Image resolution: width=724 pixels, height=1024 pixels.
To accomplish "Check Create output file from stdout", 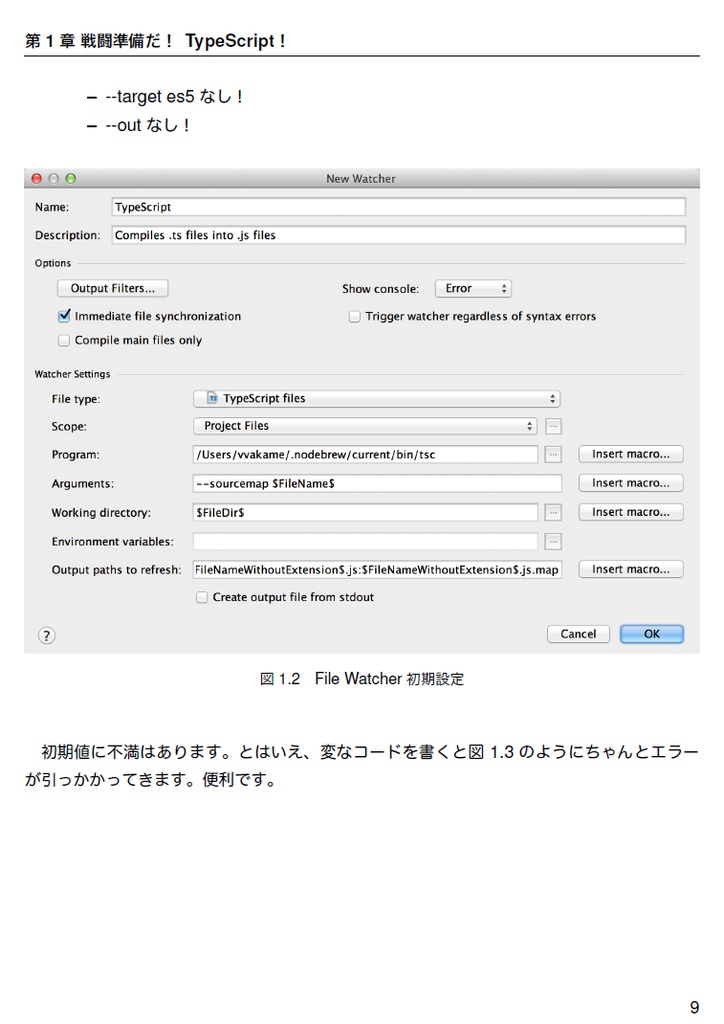I will coord(202,597).
